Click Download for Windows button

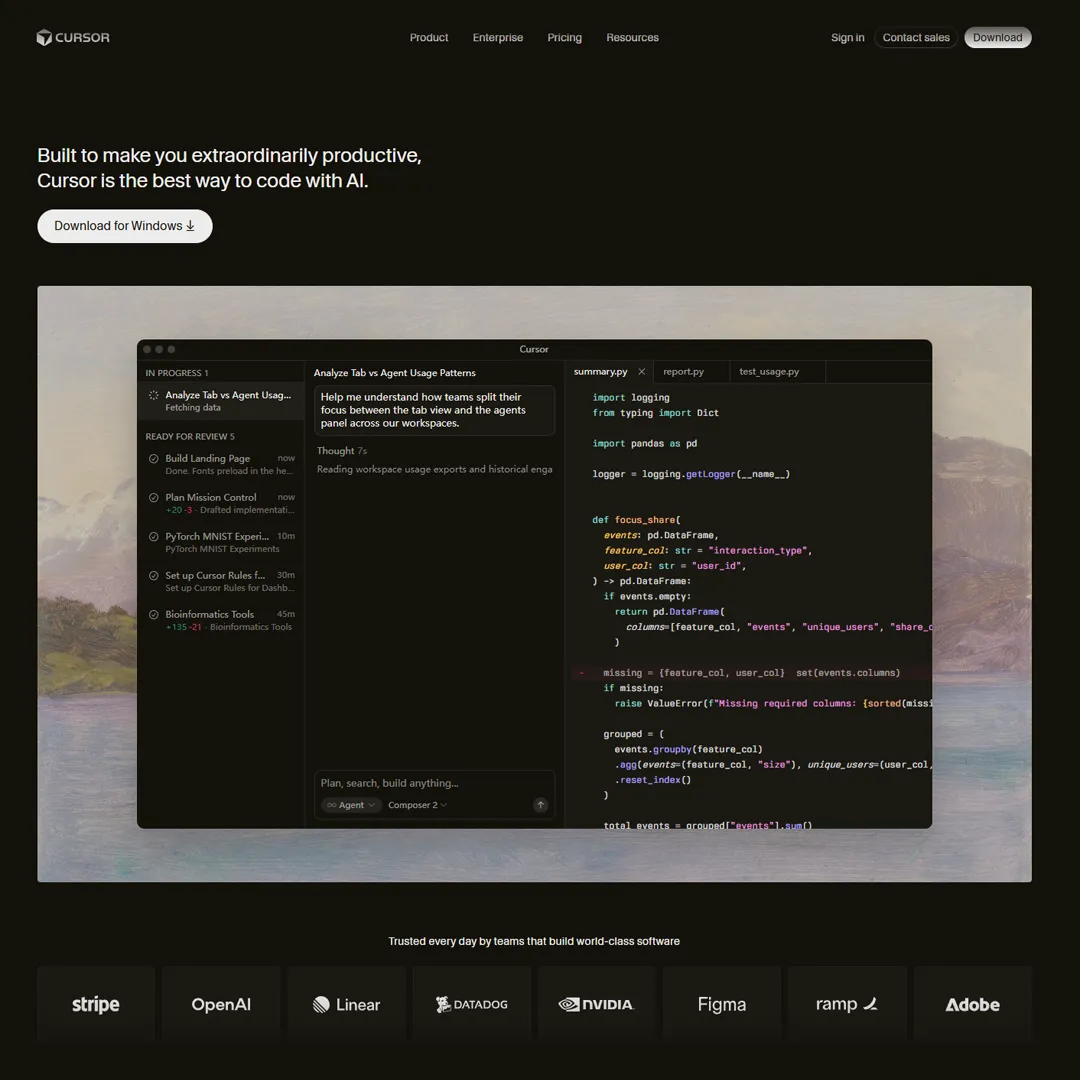coord(125,226)
